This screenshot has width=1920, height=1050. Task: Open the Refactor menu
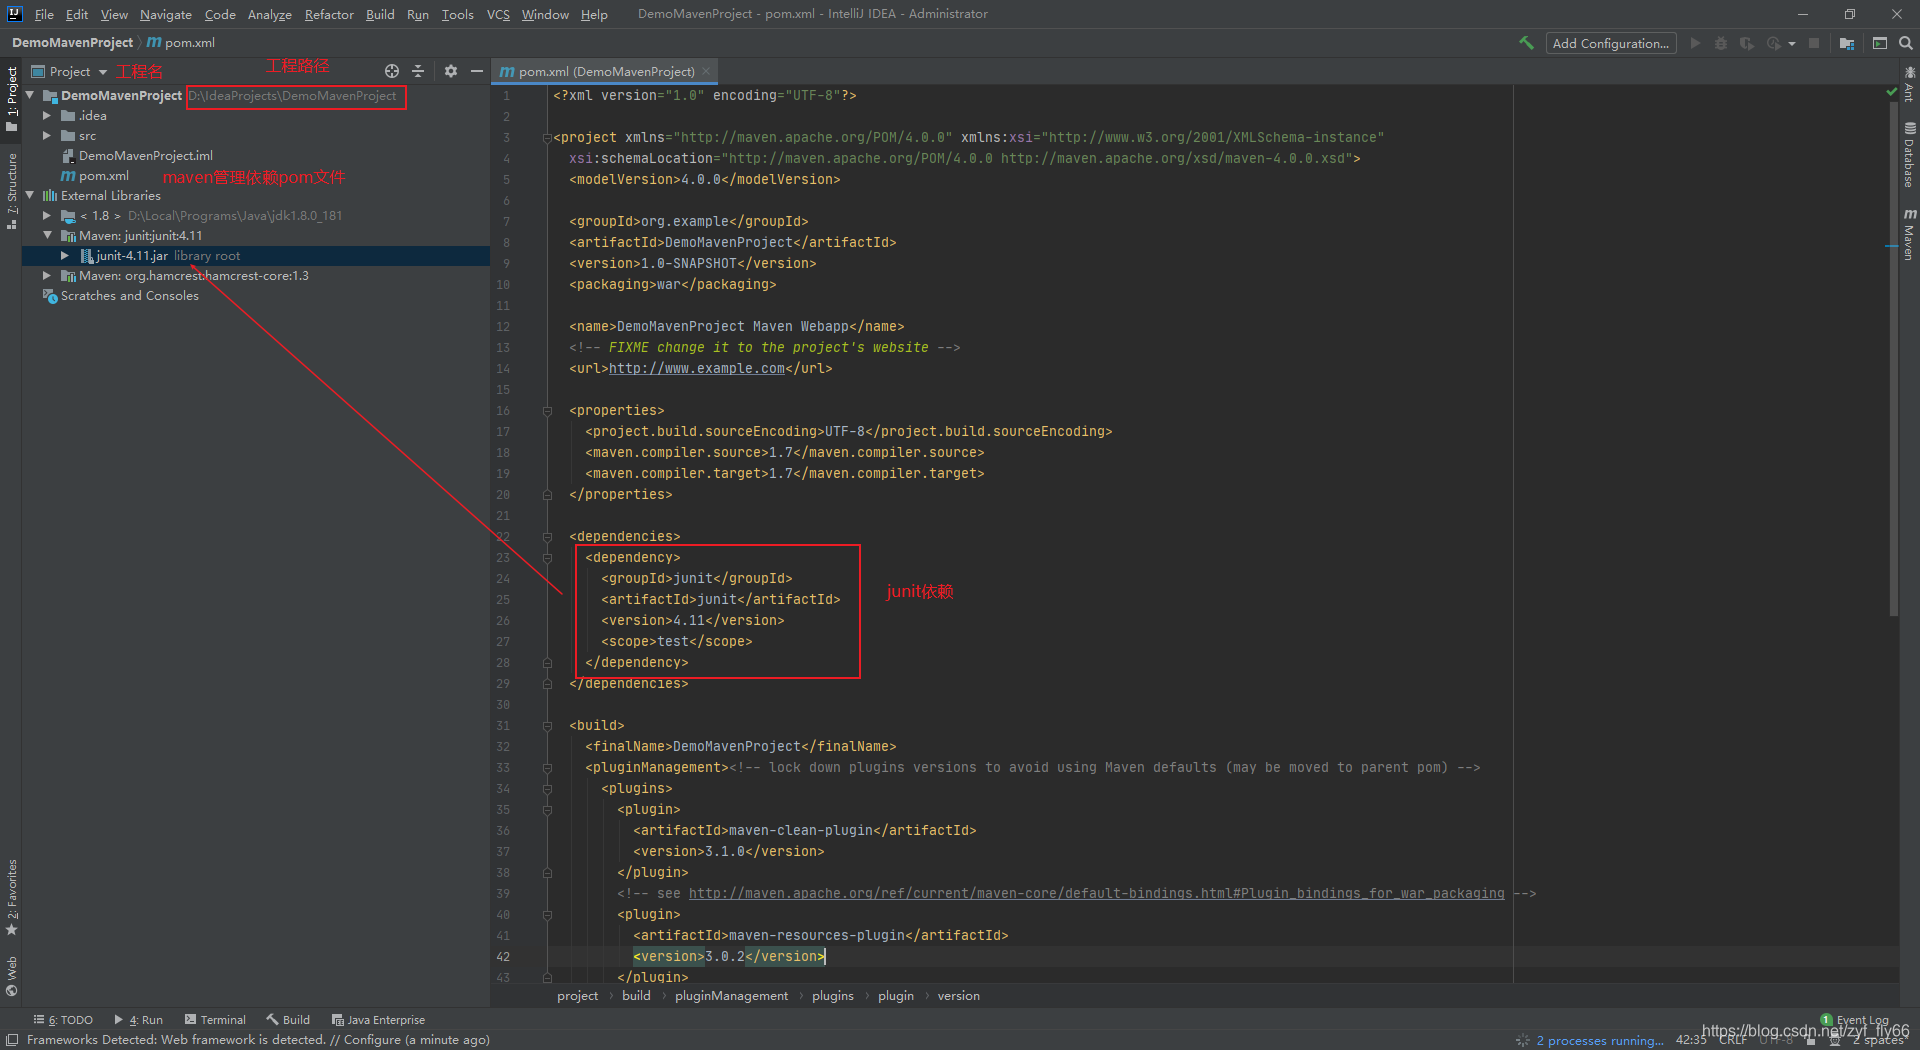coord(329,14)
